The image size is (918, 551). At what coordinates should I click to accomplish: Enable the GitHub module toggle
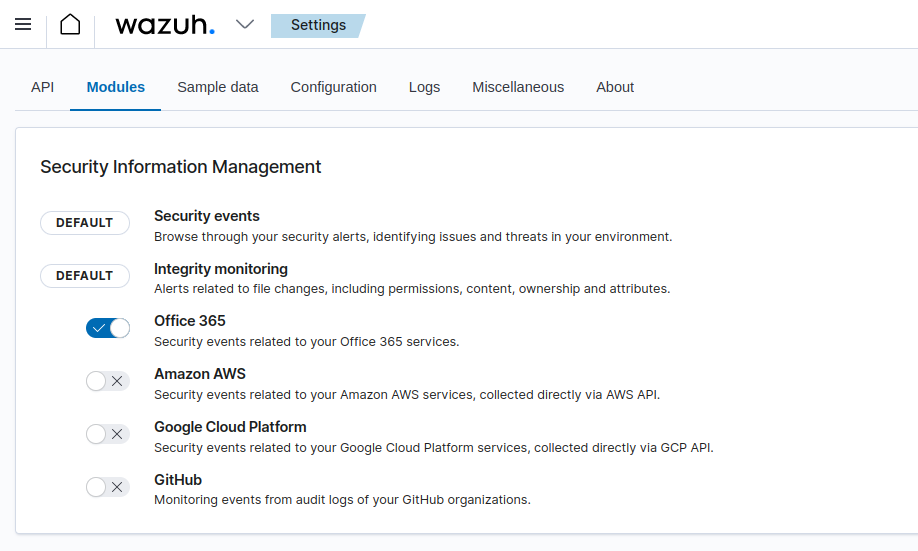point(108,487)
